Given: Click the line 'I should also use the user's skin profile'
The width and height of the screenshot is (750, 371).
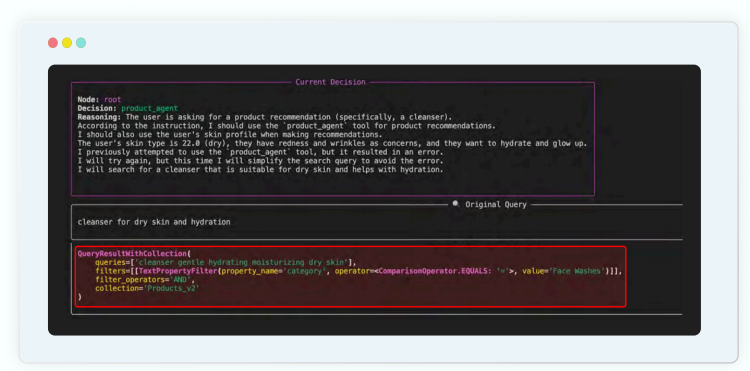Looking at the screenshot, I should [x=230, y=134].
